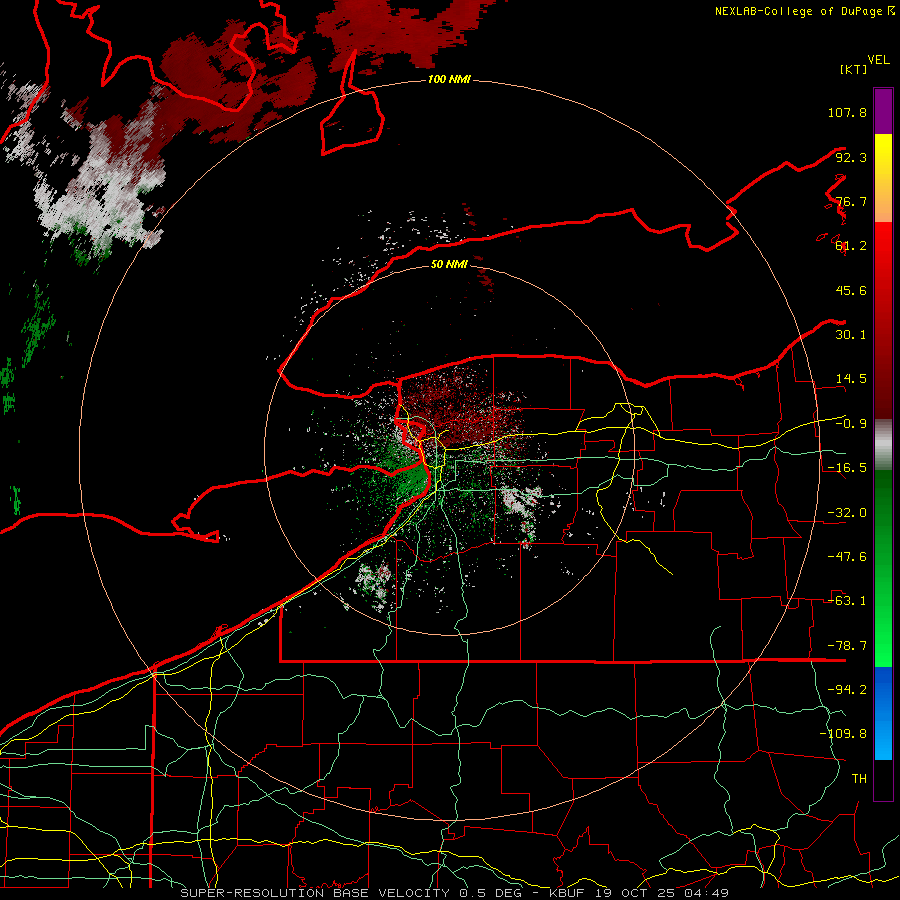Click the 76.7 legend value
The width and height of the screenshot is (900, 900).
tap(851, 201)
